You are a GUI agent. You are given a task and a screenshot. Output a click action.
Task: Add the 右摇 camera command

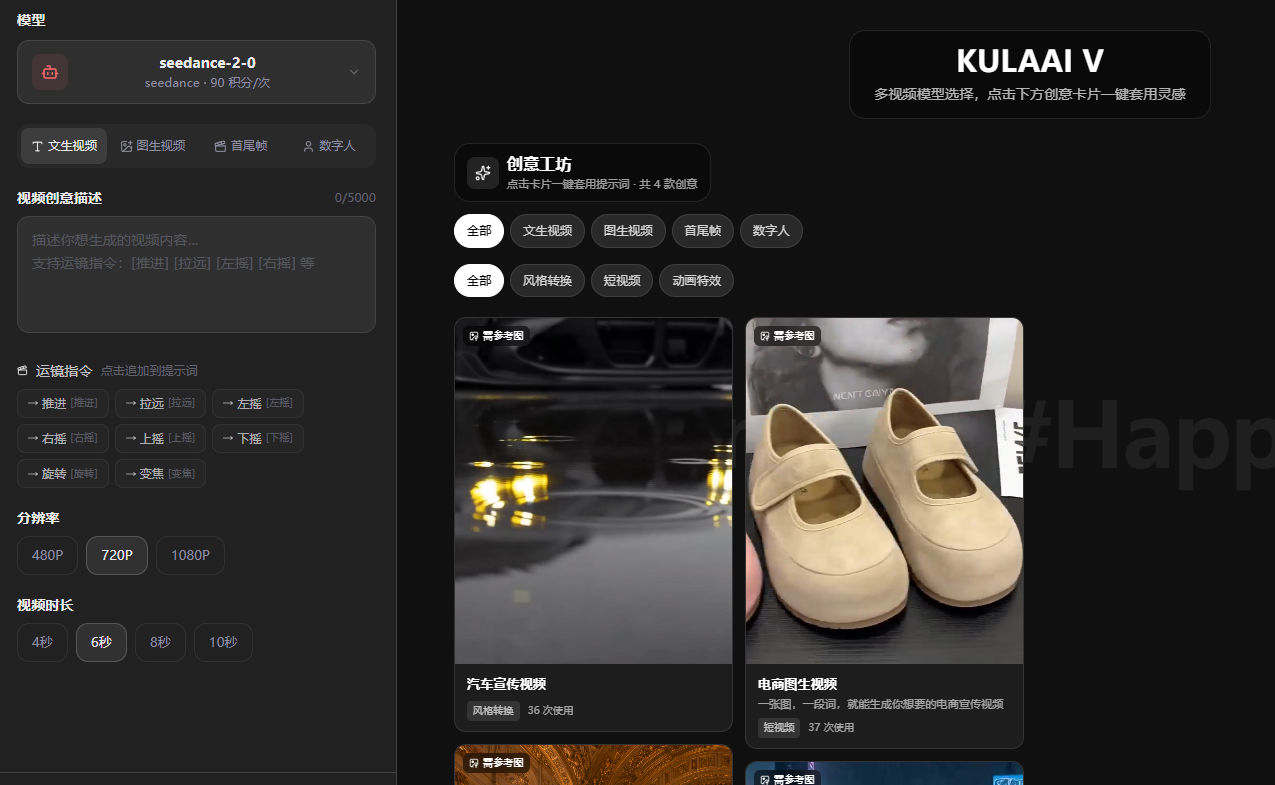coord(63,438)
